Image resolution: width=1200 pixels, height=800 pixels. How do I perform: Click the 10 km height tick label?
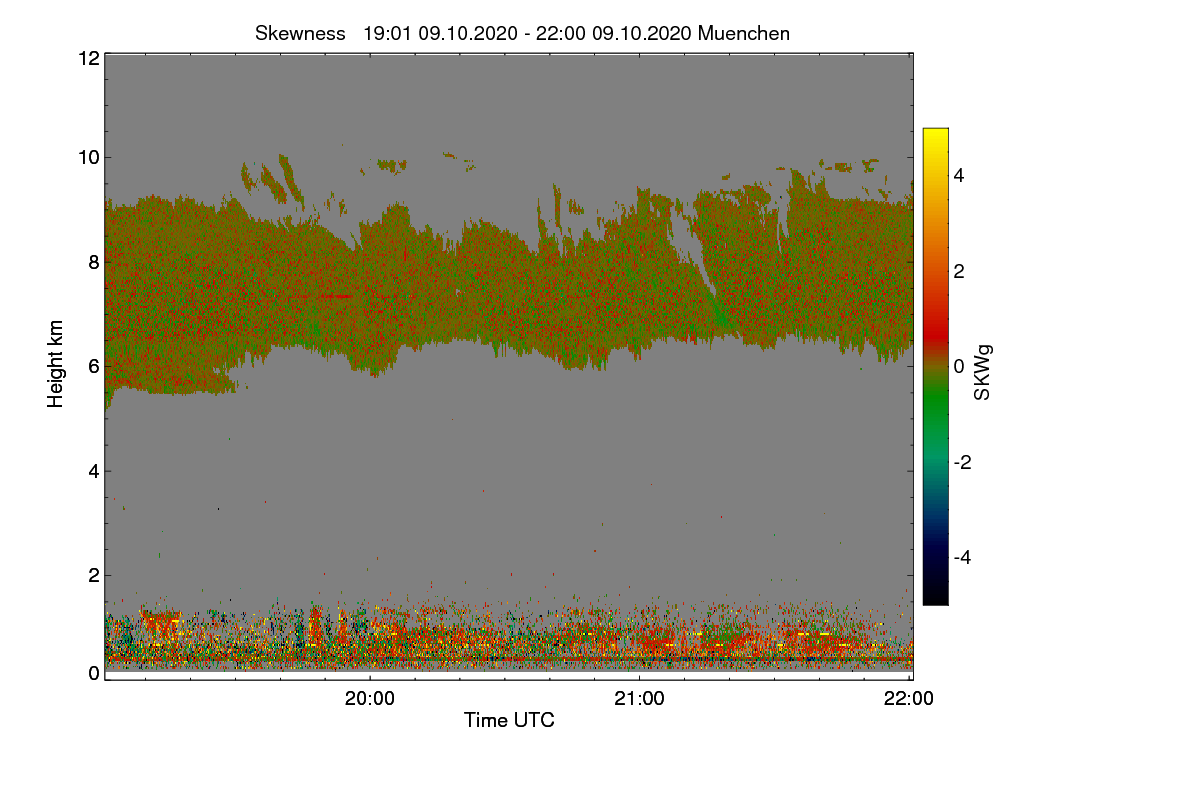(87, 156)
